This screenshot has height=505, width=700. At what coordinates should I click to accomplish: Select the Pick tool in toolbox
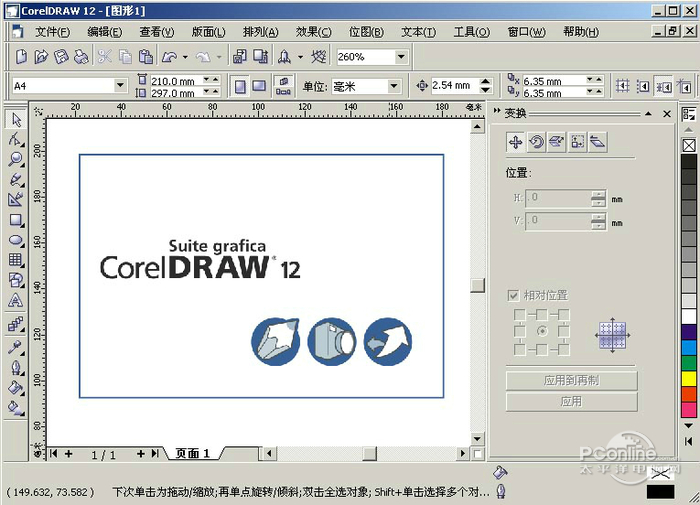tap(16, 120)
